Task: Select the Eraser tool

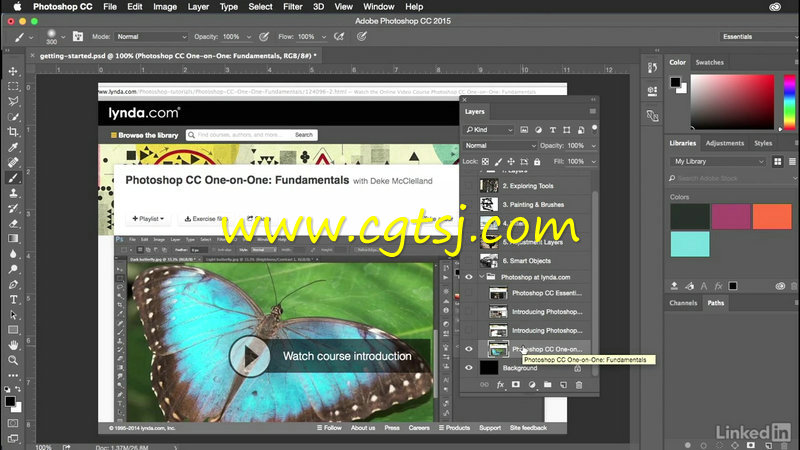Action: pyautogui.click(x=13, y=223)
